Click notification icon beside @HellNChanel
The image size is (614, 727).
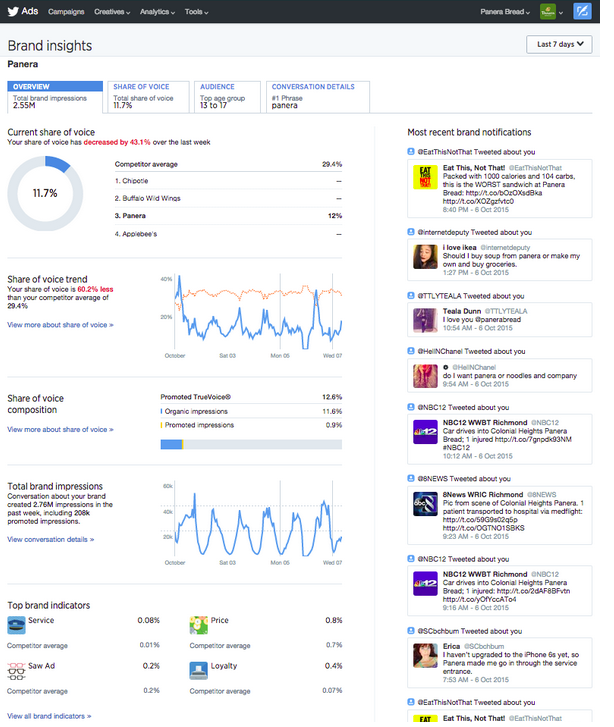pos(410,351)
